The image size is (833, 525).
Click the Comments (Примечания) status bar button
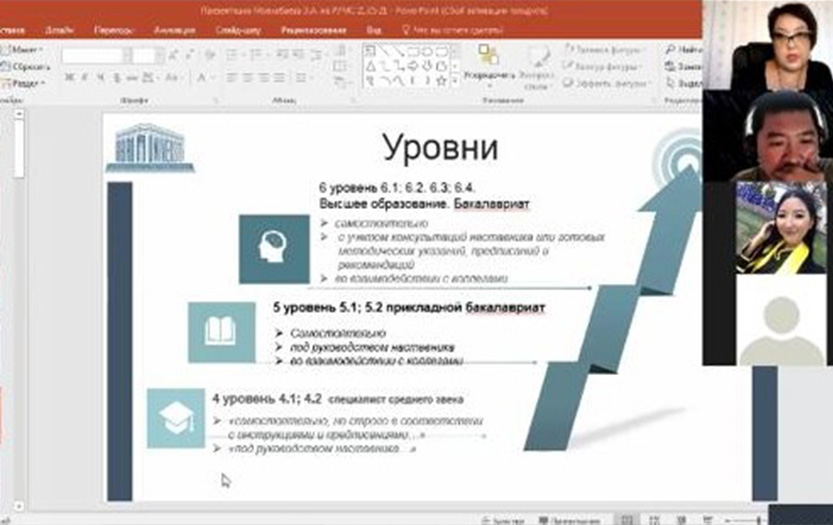(565, 520)
